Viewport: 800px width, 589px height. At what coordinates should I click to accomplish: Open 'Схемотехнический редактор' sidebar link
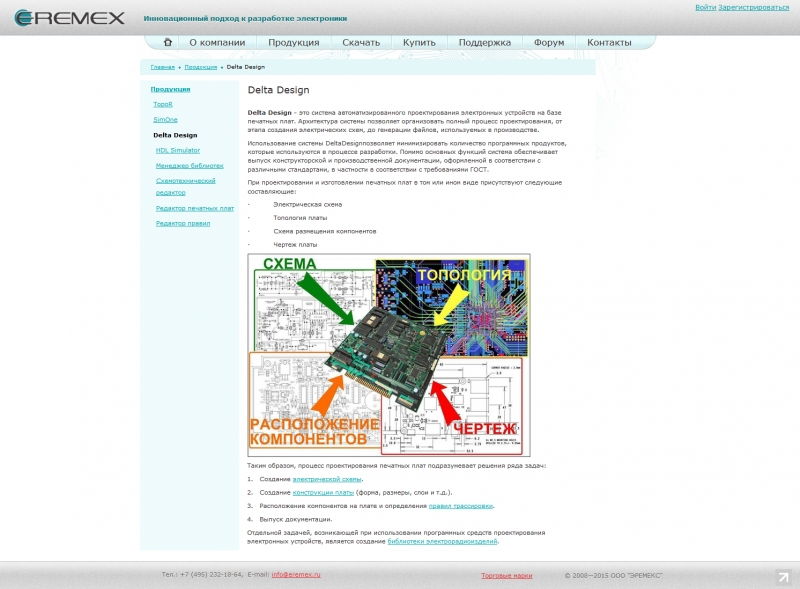click(x=186, y=186)
